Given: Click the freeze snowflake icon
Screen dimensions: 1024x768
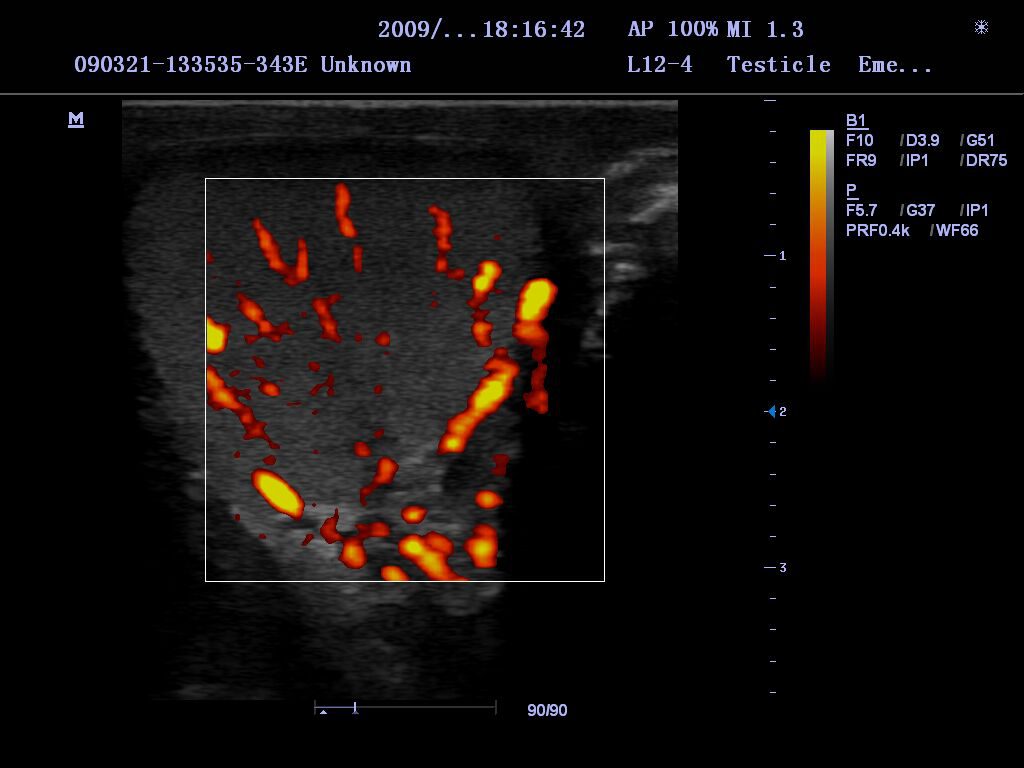Looking at the screenshot, I should point(981,27).
